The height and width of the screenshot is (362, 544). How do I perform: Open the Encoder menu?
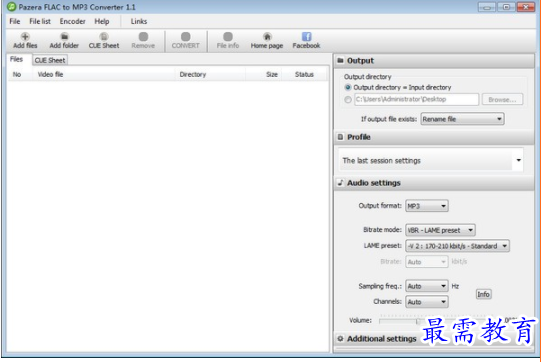(x=73, y=22)
